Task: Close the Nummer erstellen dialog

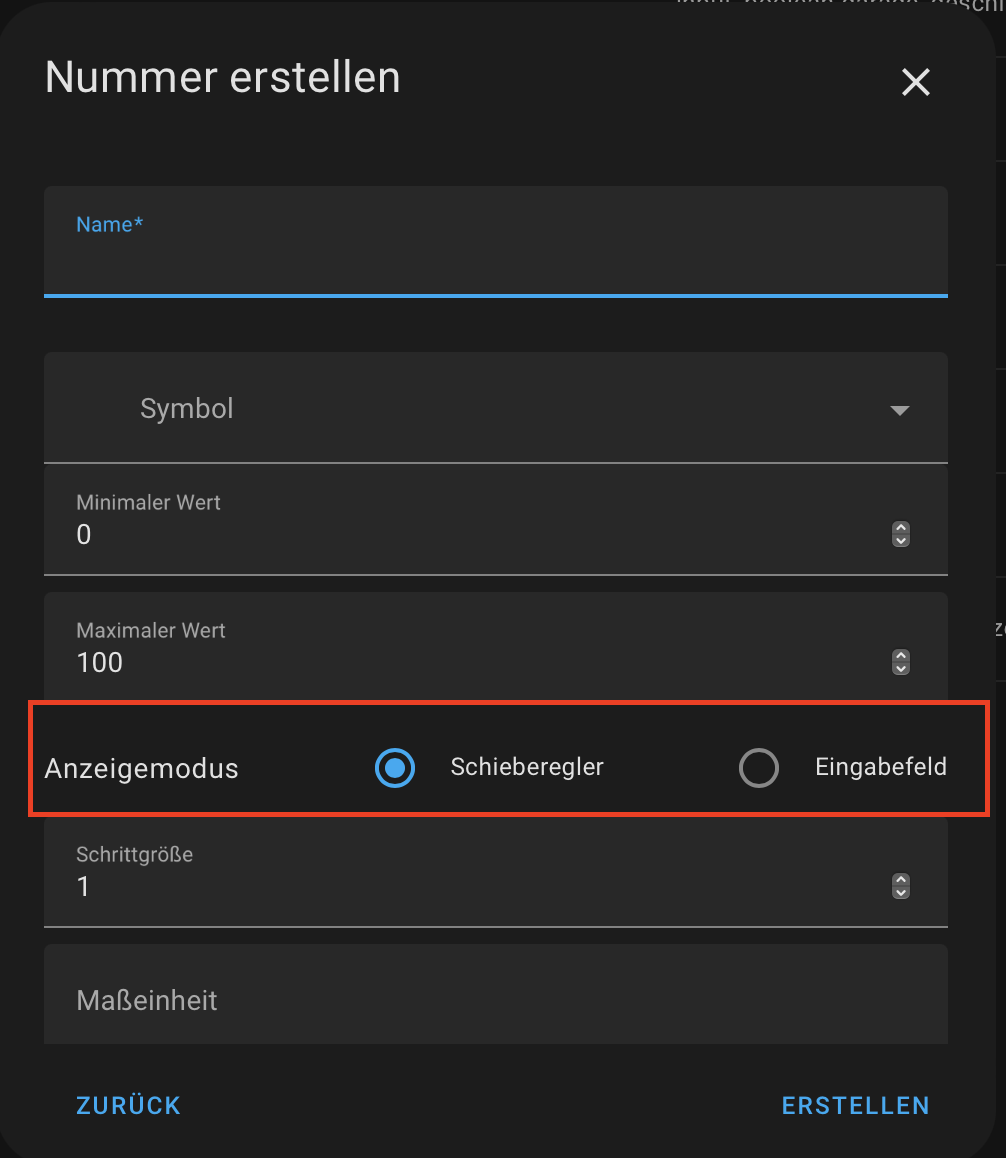Action: pos(915,82)
